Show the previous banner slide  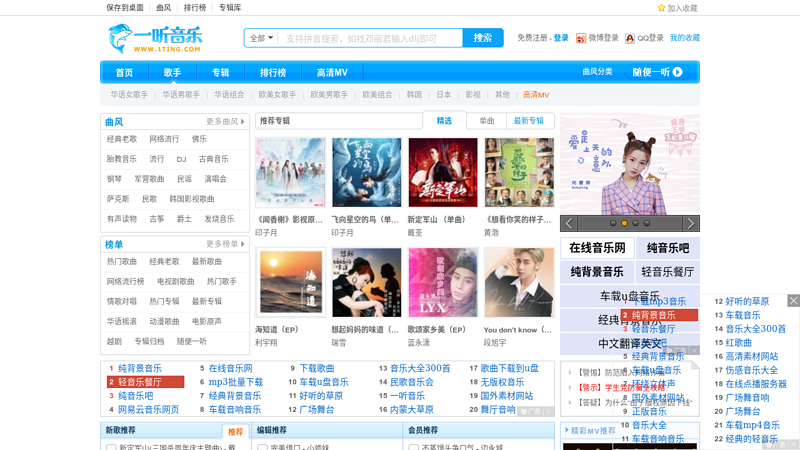569,223
